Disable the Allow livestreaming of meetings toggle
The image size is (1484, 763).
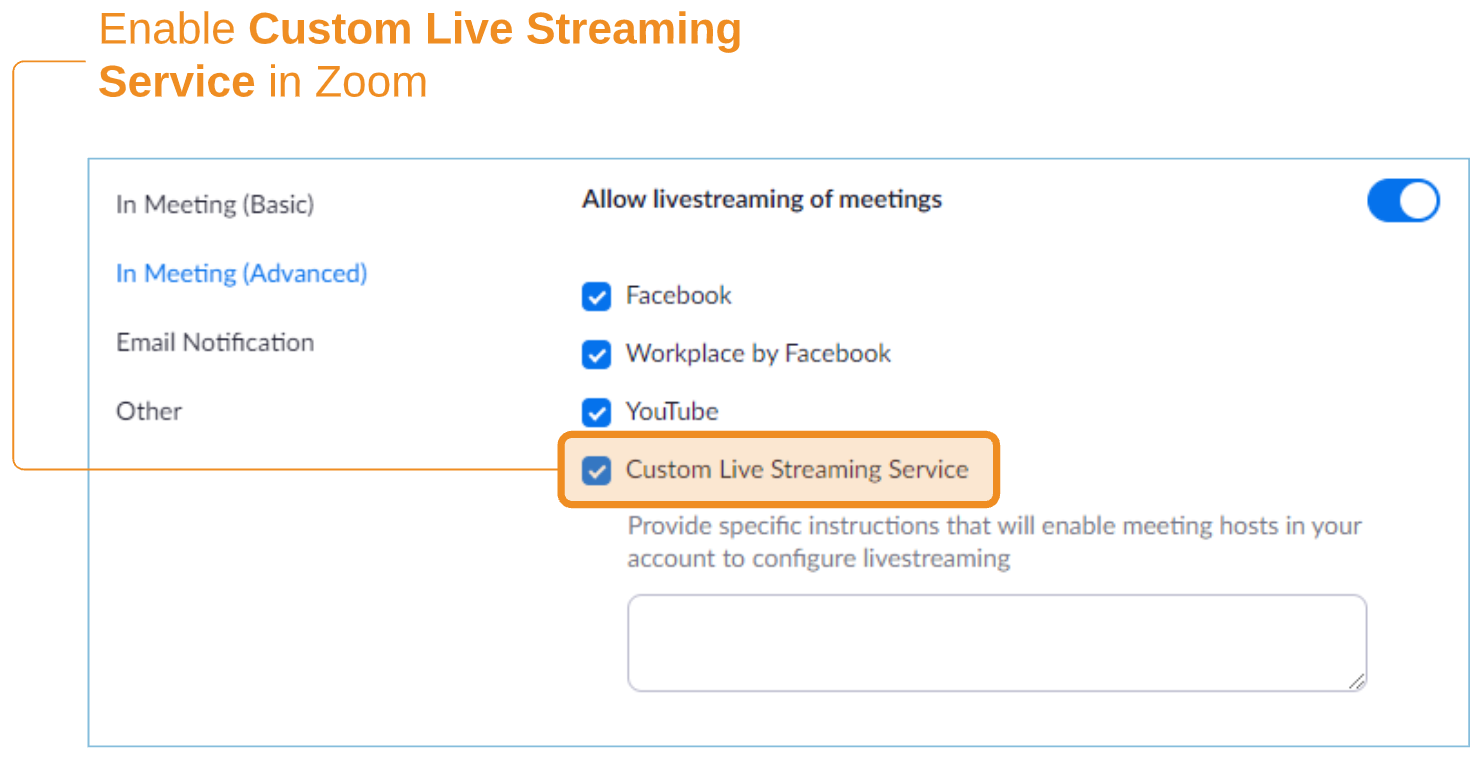(x=1403, y=200)
